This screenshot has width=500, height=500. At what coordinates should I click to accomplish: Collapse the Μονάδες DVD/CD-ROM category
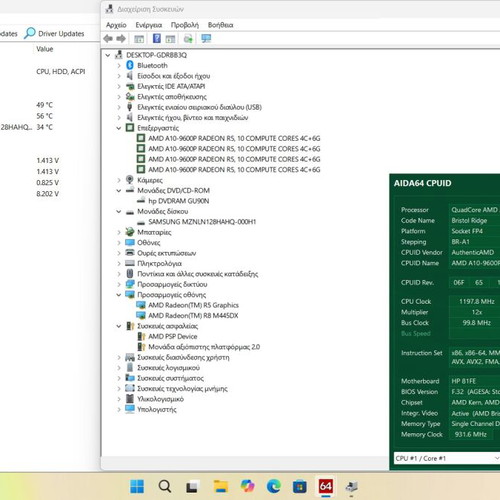[x=119, y=190]
